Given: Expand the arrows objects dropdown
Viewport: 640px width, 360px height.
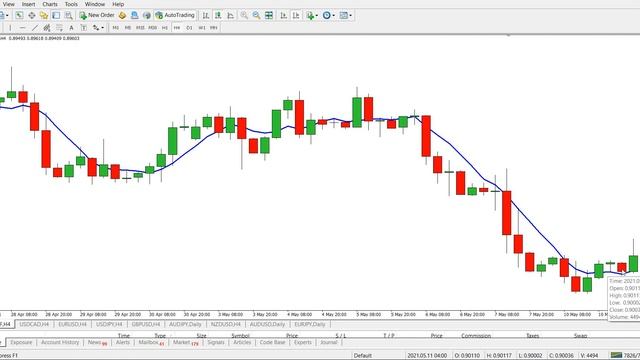Looking at the screenshot, I should pos(102,28).
